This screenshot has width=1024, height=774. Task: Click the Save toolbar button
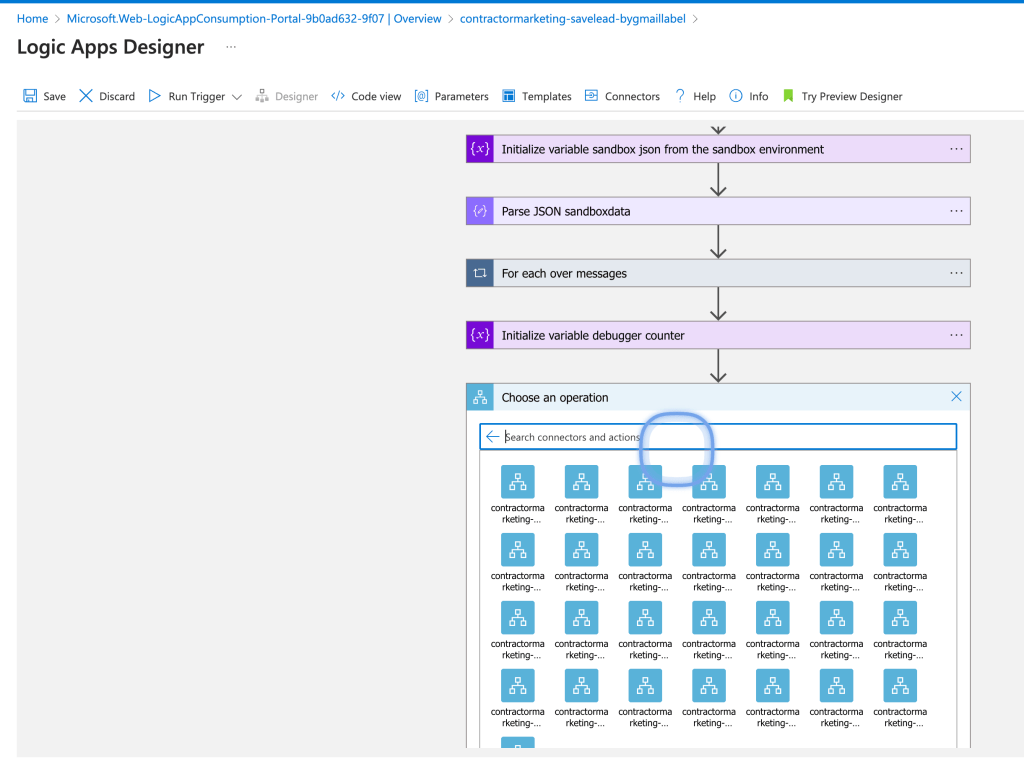point(44,96)
